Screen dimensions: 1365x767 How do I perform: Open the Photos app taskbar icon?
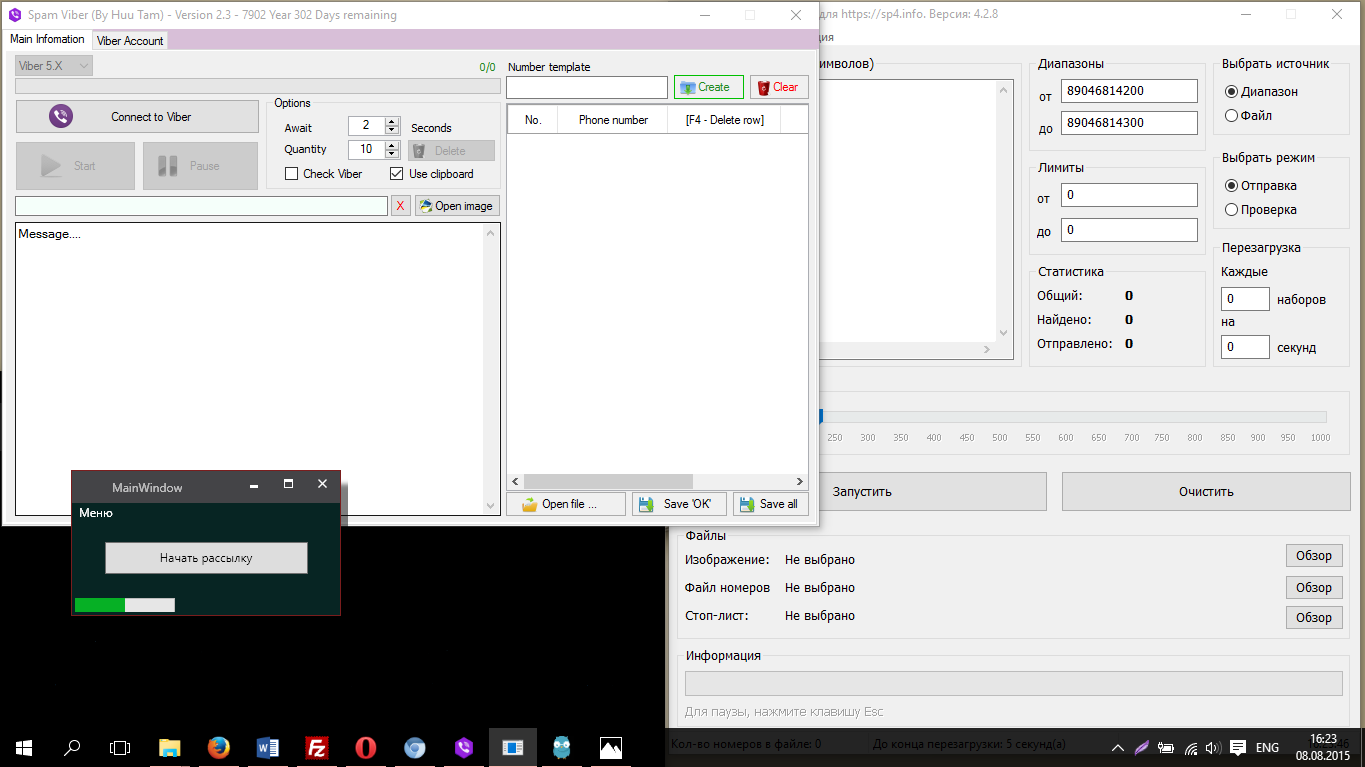611,747
